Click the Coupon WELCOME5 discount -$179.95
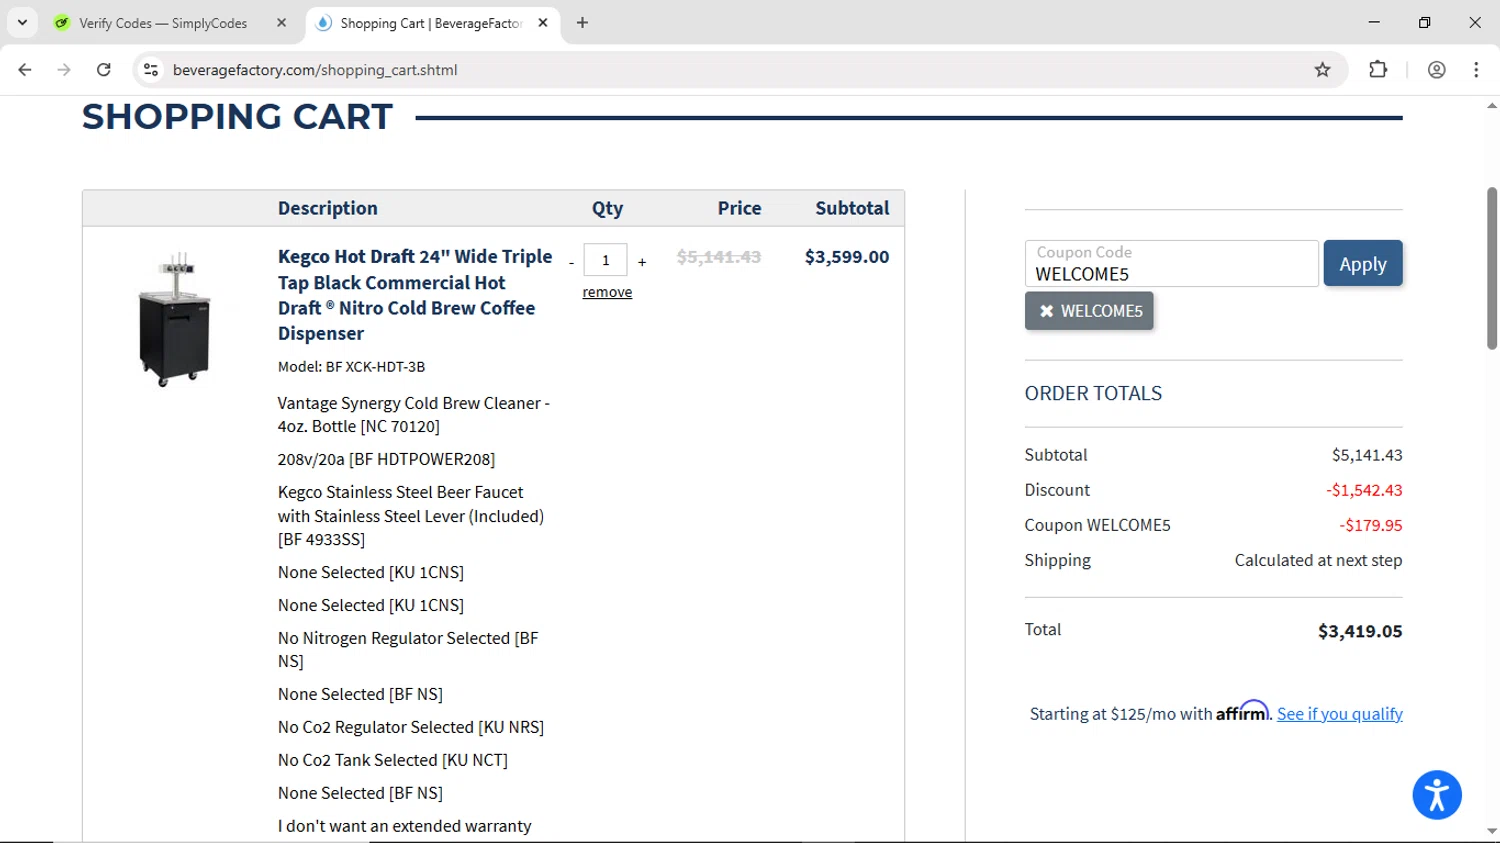The width and height of the screenshot is (1500, 843). (1370, 525)
